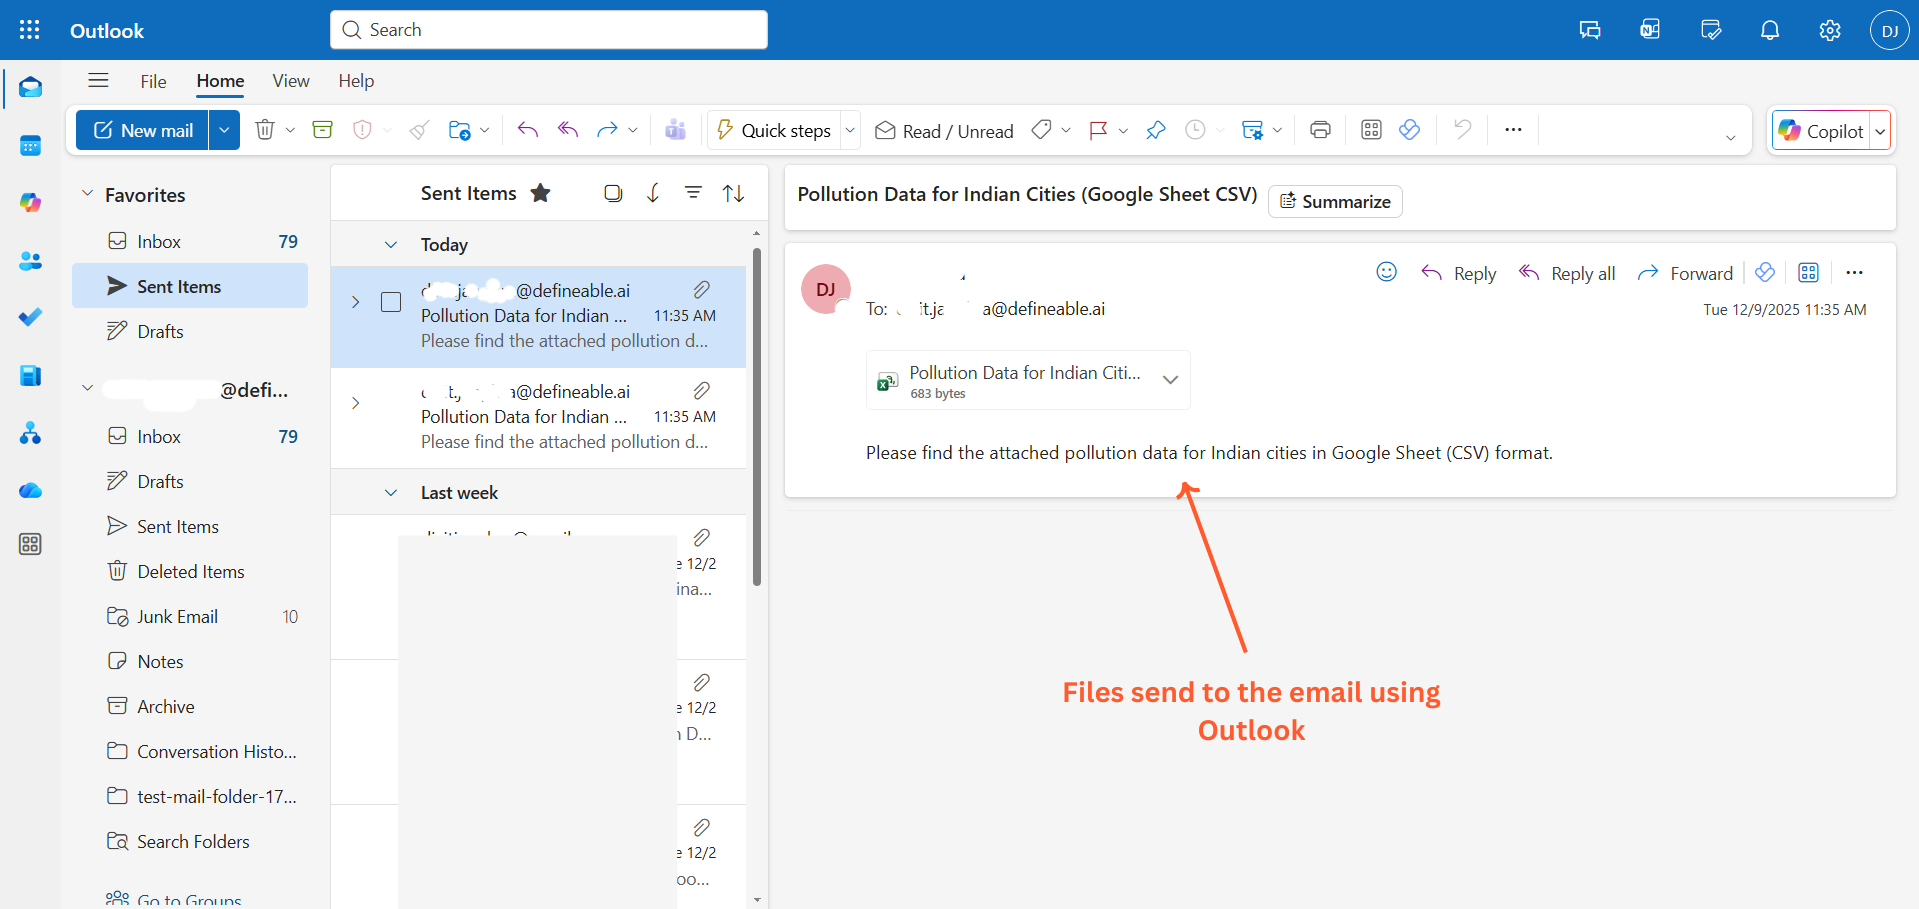Click the Teams share icon in ribbon
The image size is (1919, 909).
pos(676,130)
